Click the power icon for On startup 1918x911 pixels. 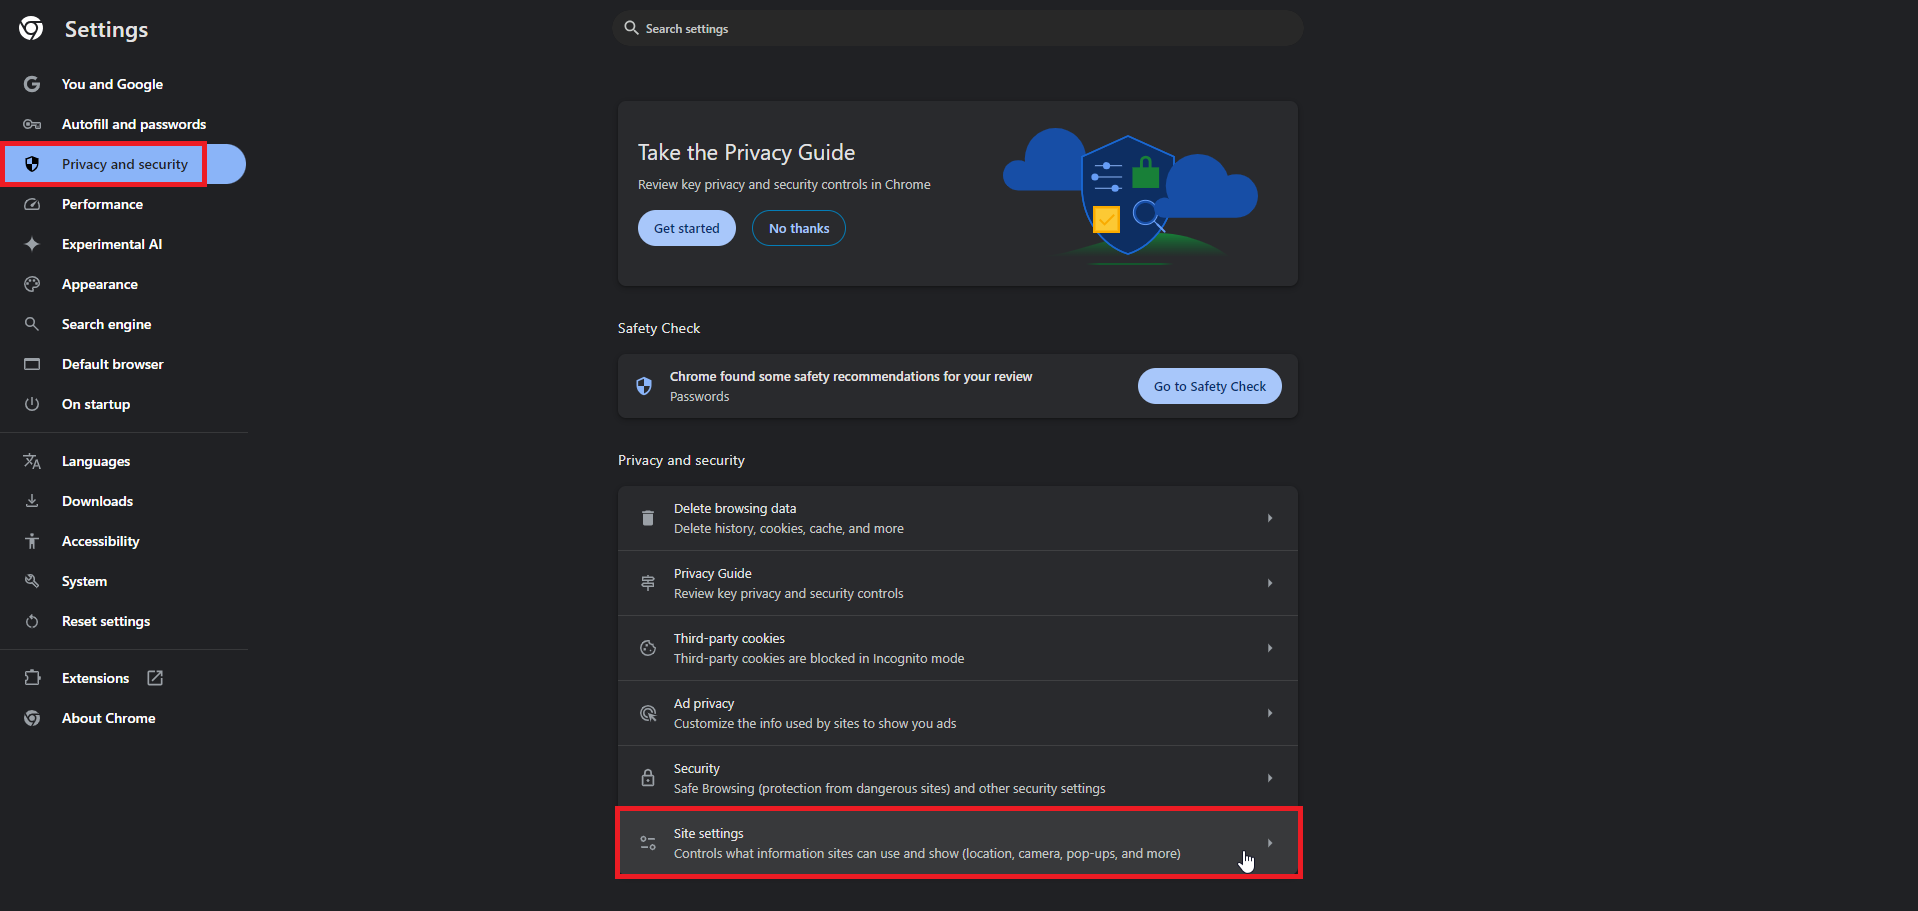32,404
